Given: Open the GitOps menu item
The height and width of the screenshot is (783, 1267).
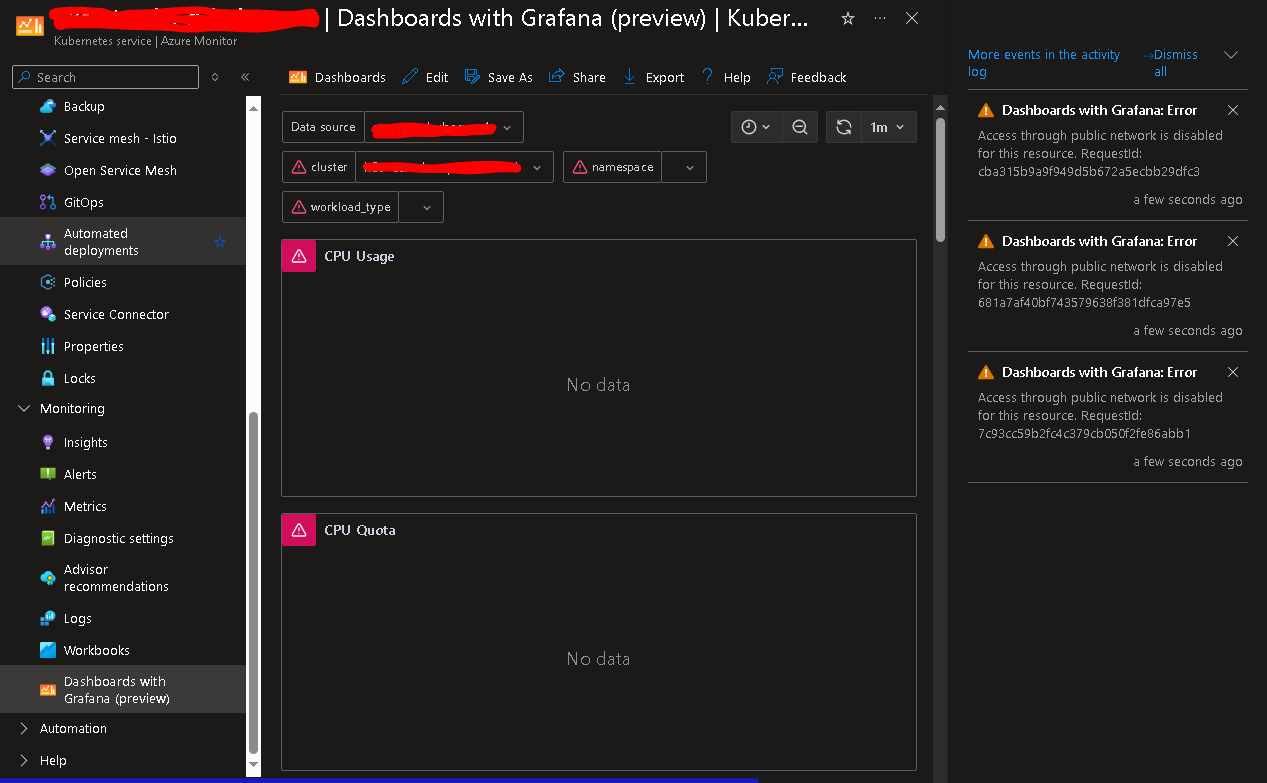Looking at the screenshot, I should [84, 202].
